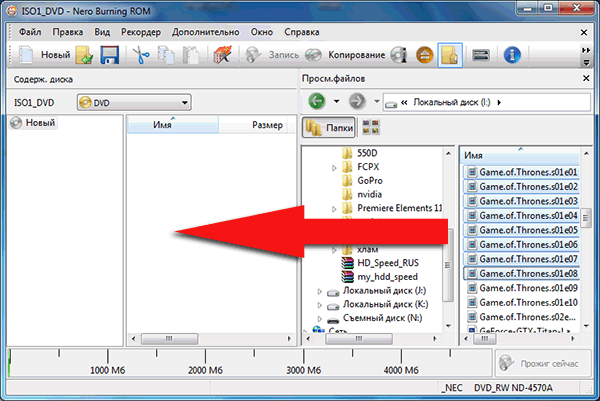Open the forward button history dropdown arrow

coord(377,101)
